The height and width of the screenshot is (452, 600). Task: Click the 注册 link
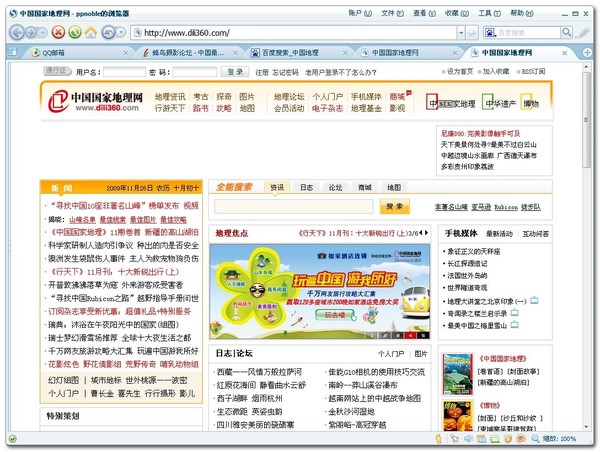[x=262, y=72]
